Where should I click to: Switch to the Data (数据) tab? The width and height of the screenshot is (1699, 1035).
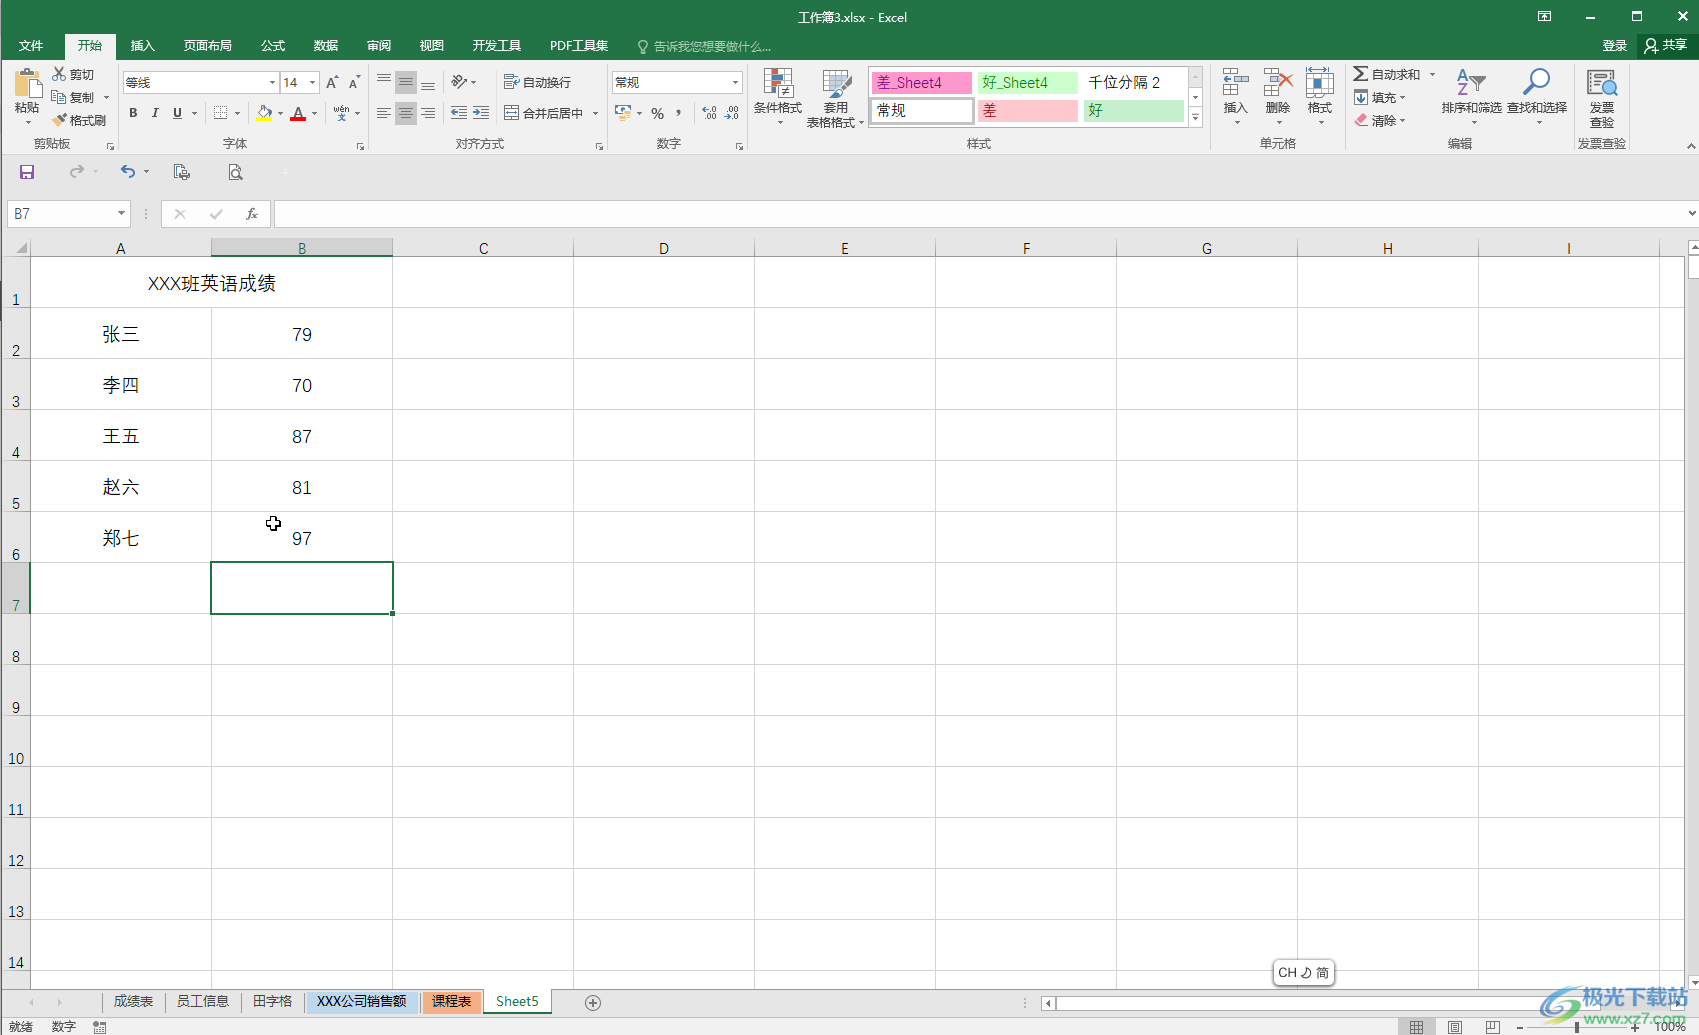tap(326, 46)
